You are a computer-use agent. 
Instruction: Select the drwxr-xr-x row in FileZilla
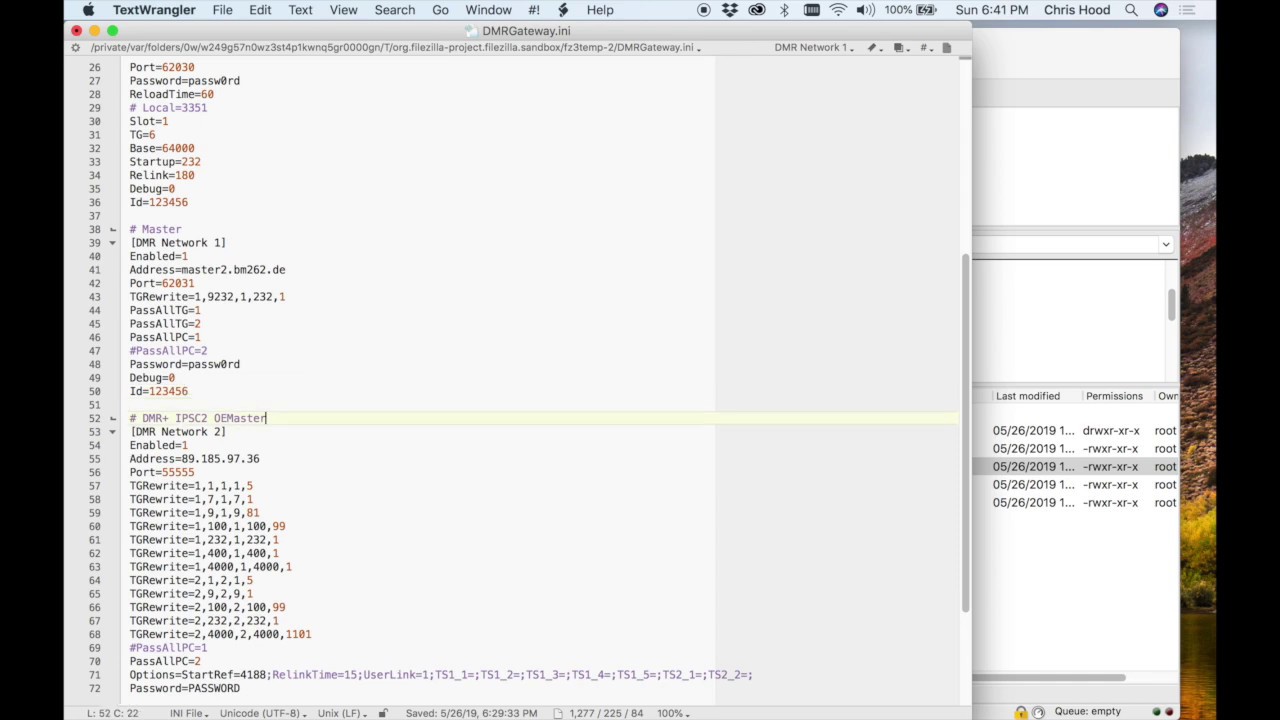click(1076, 431)
